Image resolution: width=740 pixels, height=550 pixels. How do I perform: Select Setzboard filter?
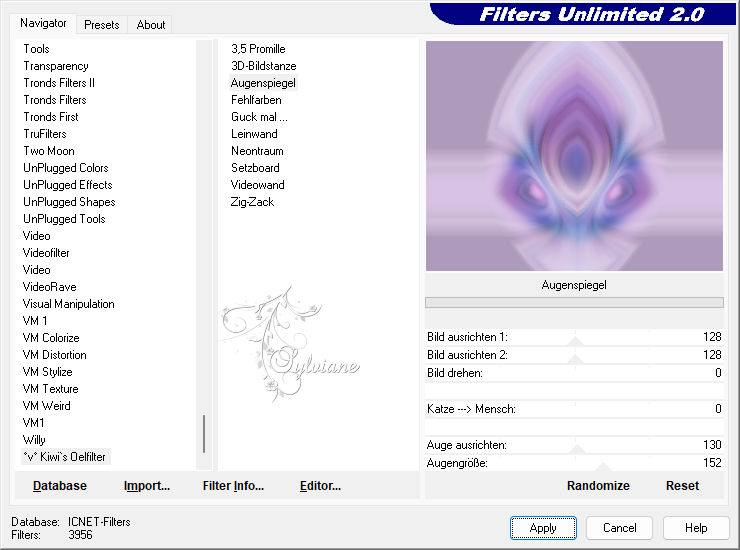pos(255,168)
